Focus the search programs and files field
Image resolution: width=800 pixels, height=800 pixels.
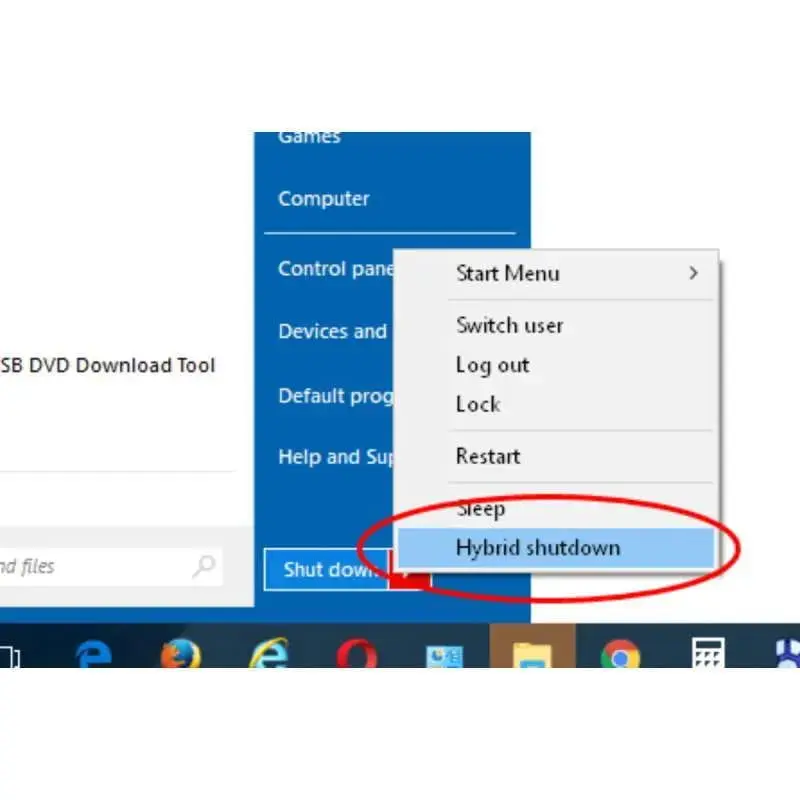[x=110, y=566]
